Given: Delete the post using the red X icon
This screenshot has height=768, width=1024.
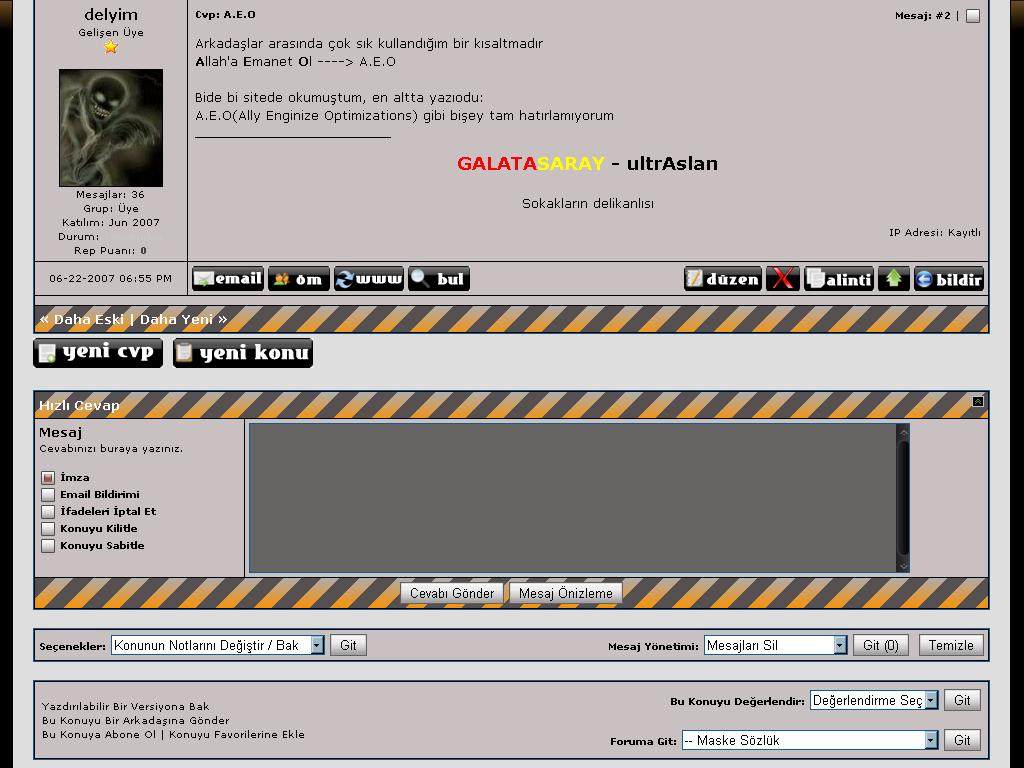Looking at the screenshot, I should click(x=783, y=279).
